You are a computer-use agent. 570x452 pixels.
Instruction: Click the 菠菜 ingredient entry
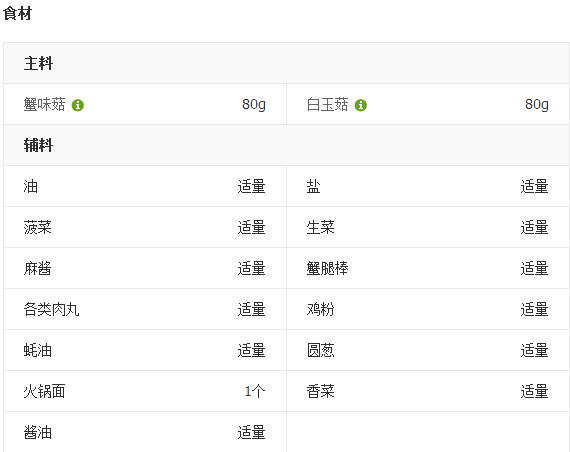click(x=37, y=228)
